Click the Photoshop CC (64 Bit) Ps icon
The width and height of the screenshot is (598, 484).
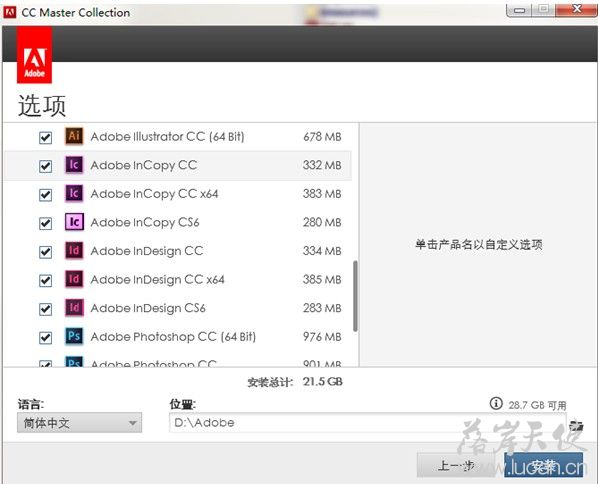[74, 336]
